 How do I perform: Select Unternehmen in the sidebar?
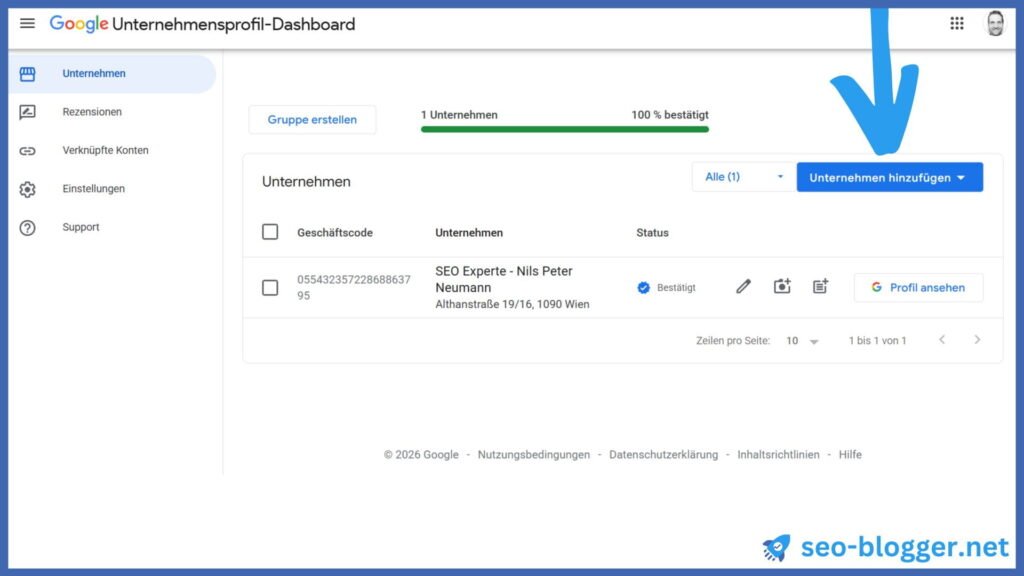point(112,74)
